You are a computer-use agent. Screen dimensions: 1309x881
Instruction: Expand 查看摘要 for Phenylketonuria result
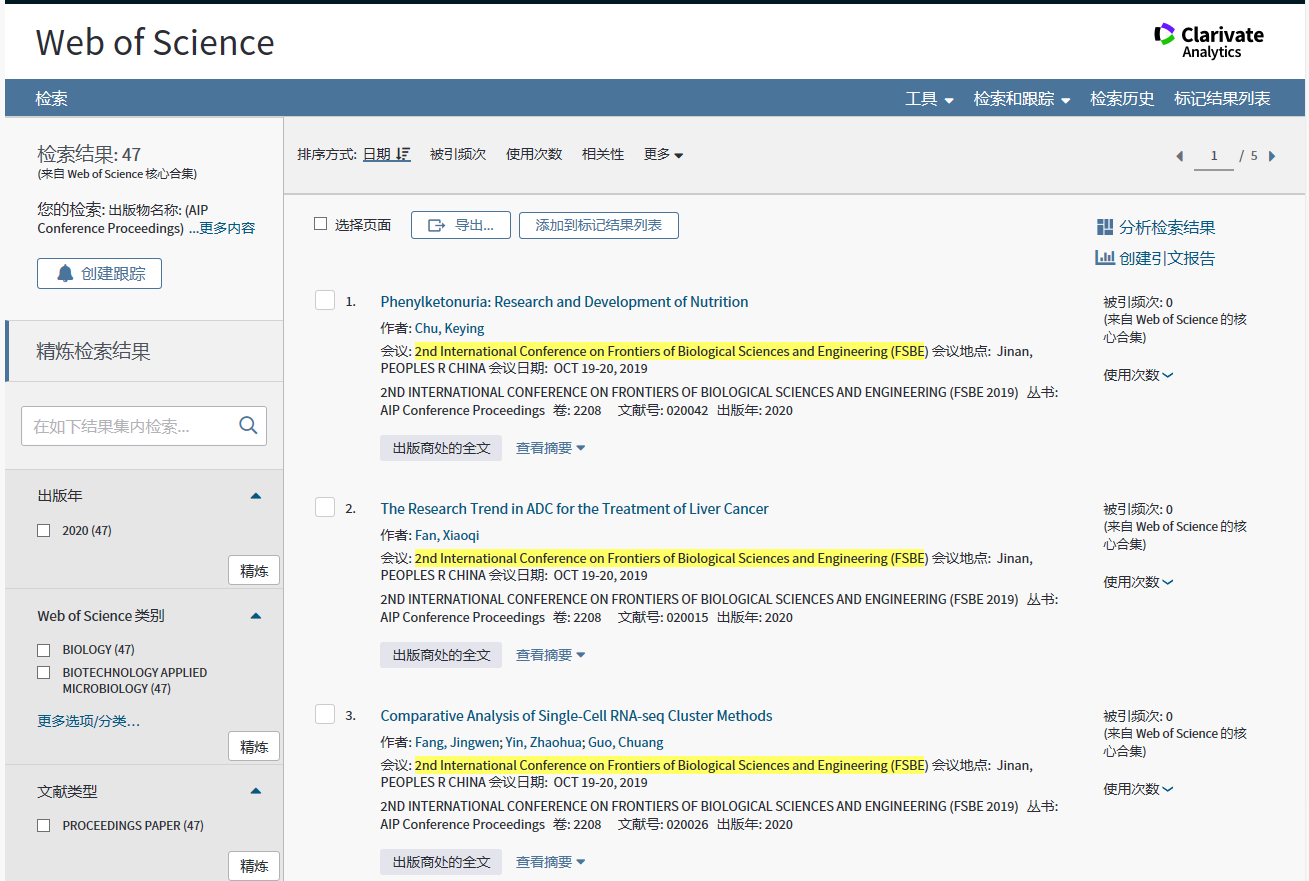click(550, 448)
